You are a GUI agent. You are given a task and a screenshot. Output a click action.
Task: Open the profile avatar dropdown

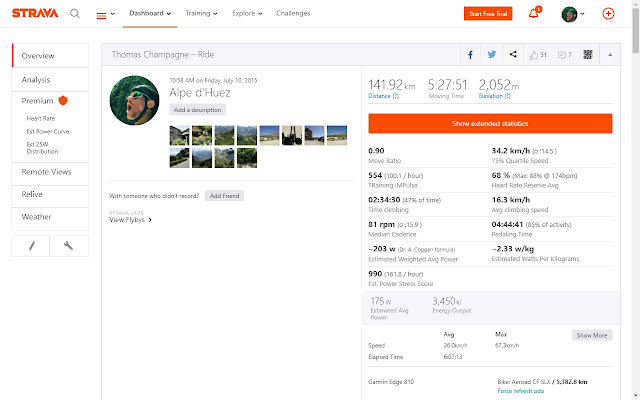click(573, 14)
